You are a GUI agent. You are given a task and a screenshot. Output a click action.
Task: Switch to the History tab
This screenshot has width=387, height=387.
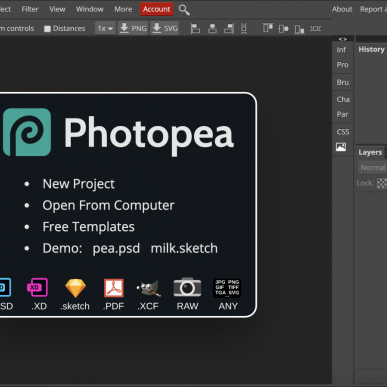[x=371, y=49]
